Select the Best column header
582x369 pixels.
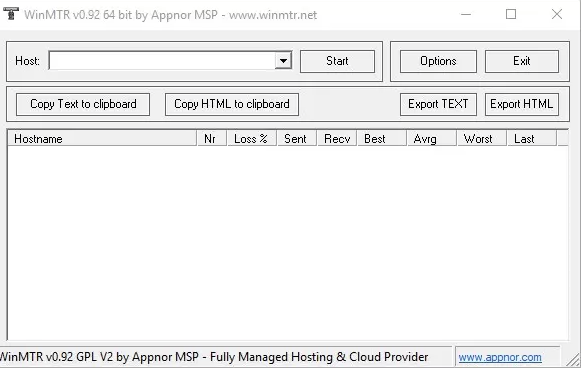[x=382, y=139]
